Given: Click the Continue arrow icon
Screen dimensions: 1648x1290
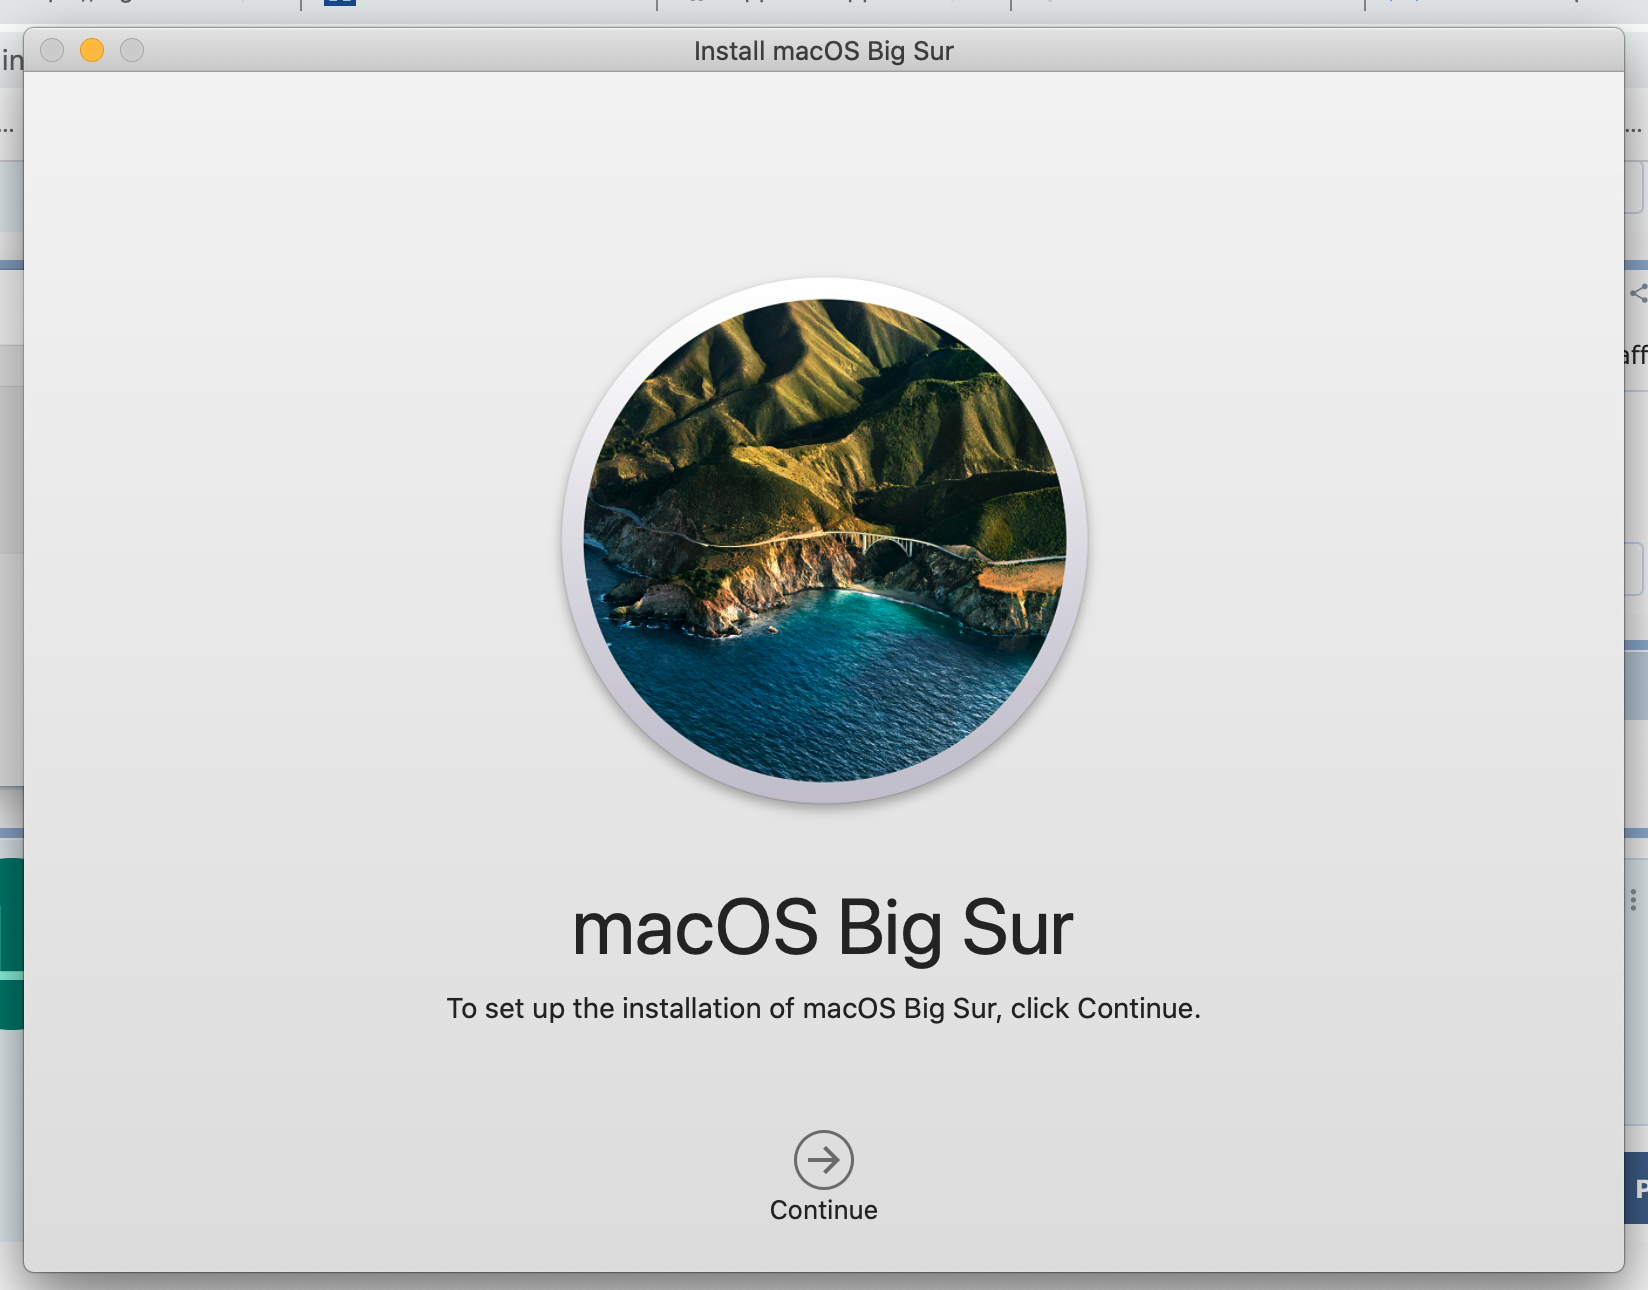Looking at the screenshot, I should (x=824, y=1160).
